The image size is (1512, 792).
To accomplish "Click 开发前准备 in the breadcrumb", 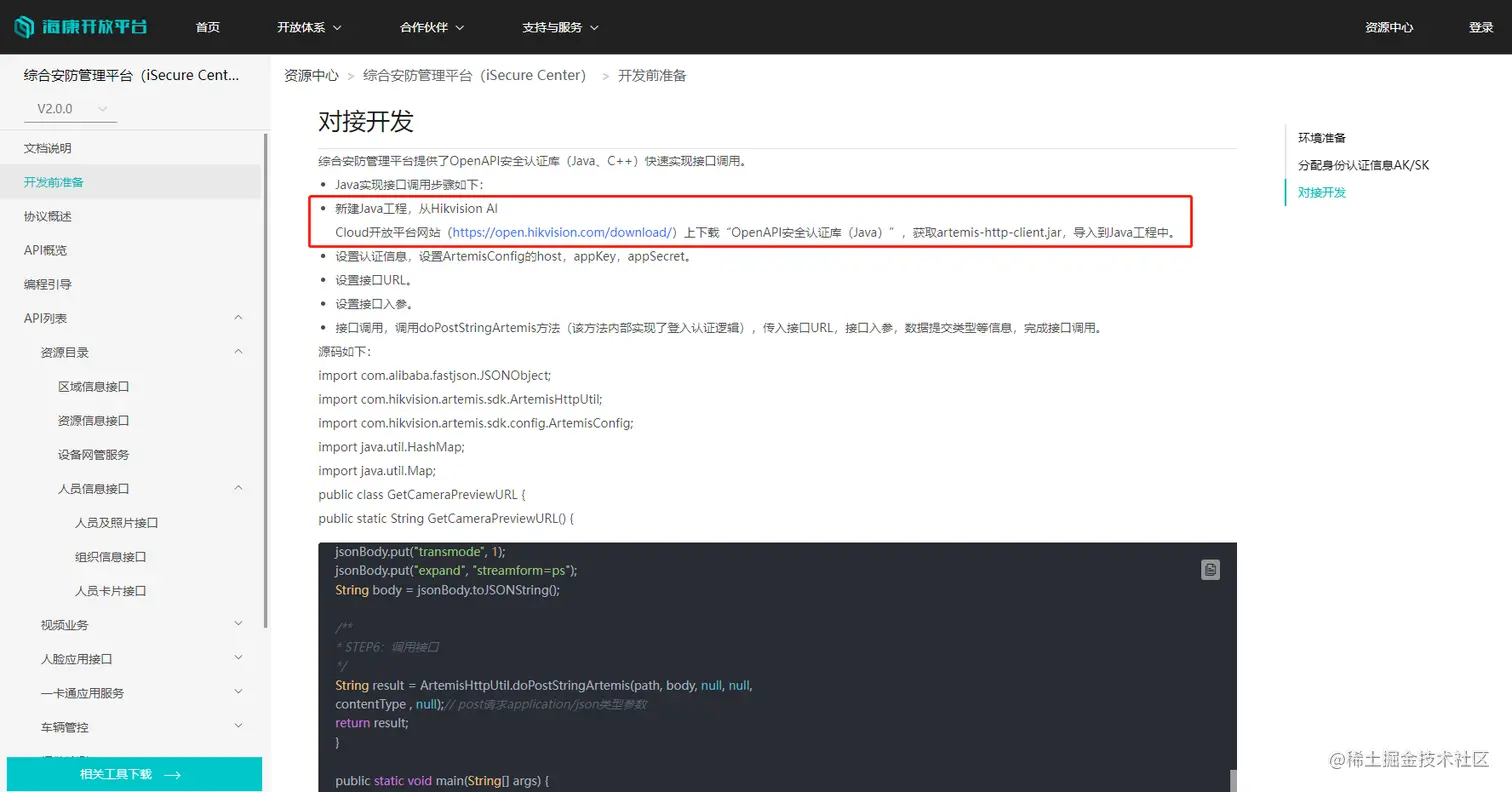I will pos(652,75).
